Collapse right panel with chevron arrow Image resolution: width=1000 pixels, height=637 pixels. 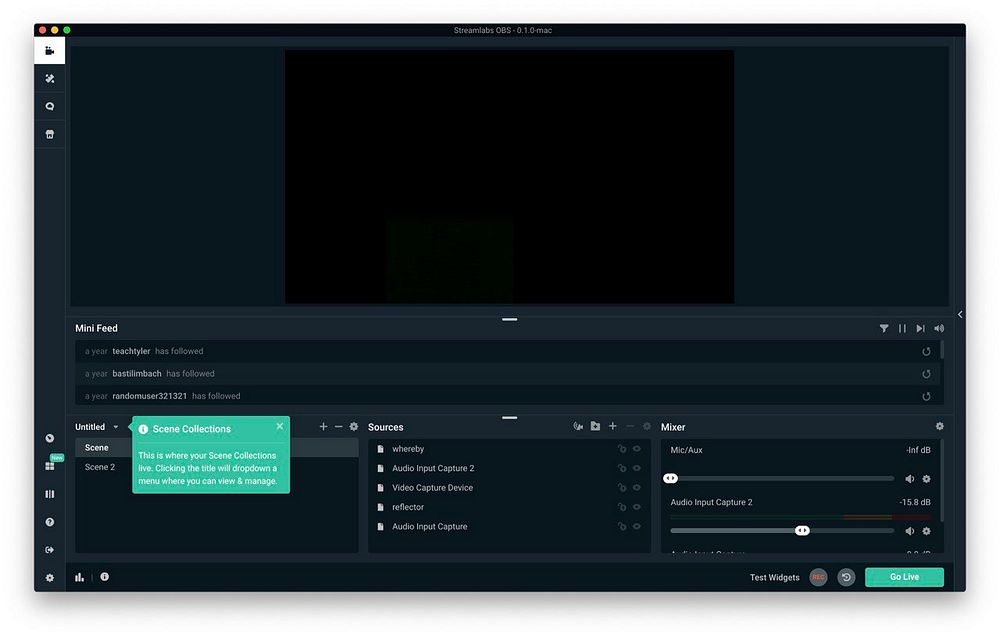coord(960,314)
